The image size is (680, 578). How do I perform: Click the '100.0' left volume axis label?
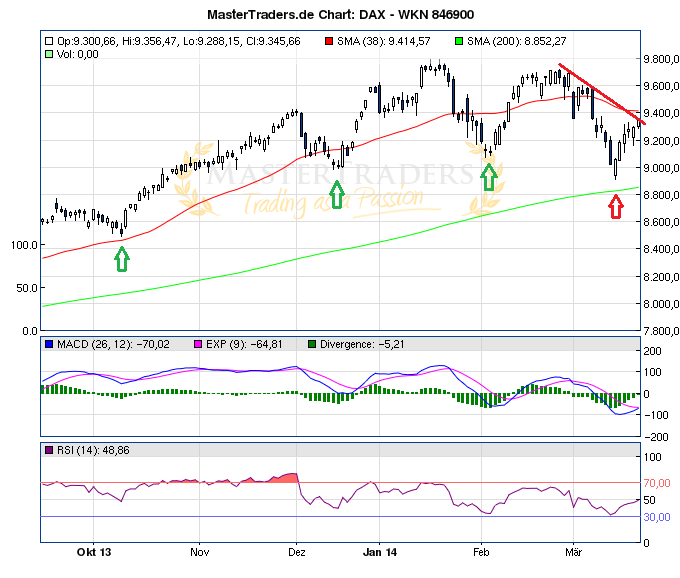click(24, 245)
